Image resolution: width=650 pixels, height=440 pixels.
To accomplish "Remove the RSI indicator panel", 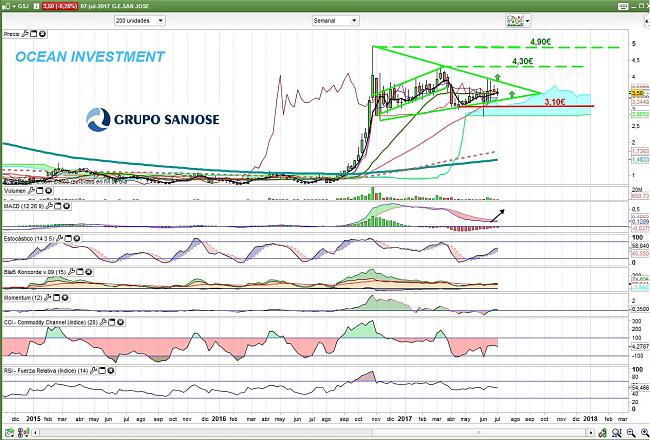I will 111,370.
